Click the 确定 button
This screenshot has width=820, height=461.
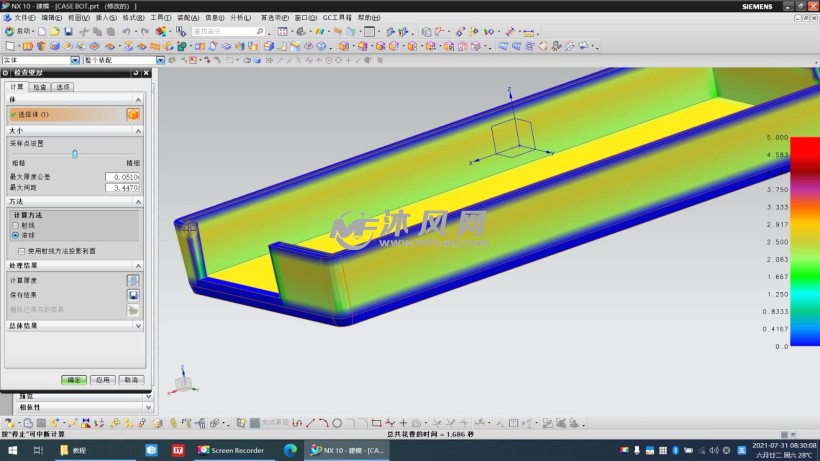pyautogui.click(x=74, y=380)
